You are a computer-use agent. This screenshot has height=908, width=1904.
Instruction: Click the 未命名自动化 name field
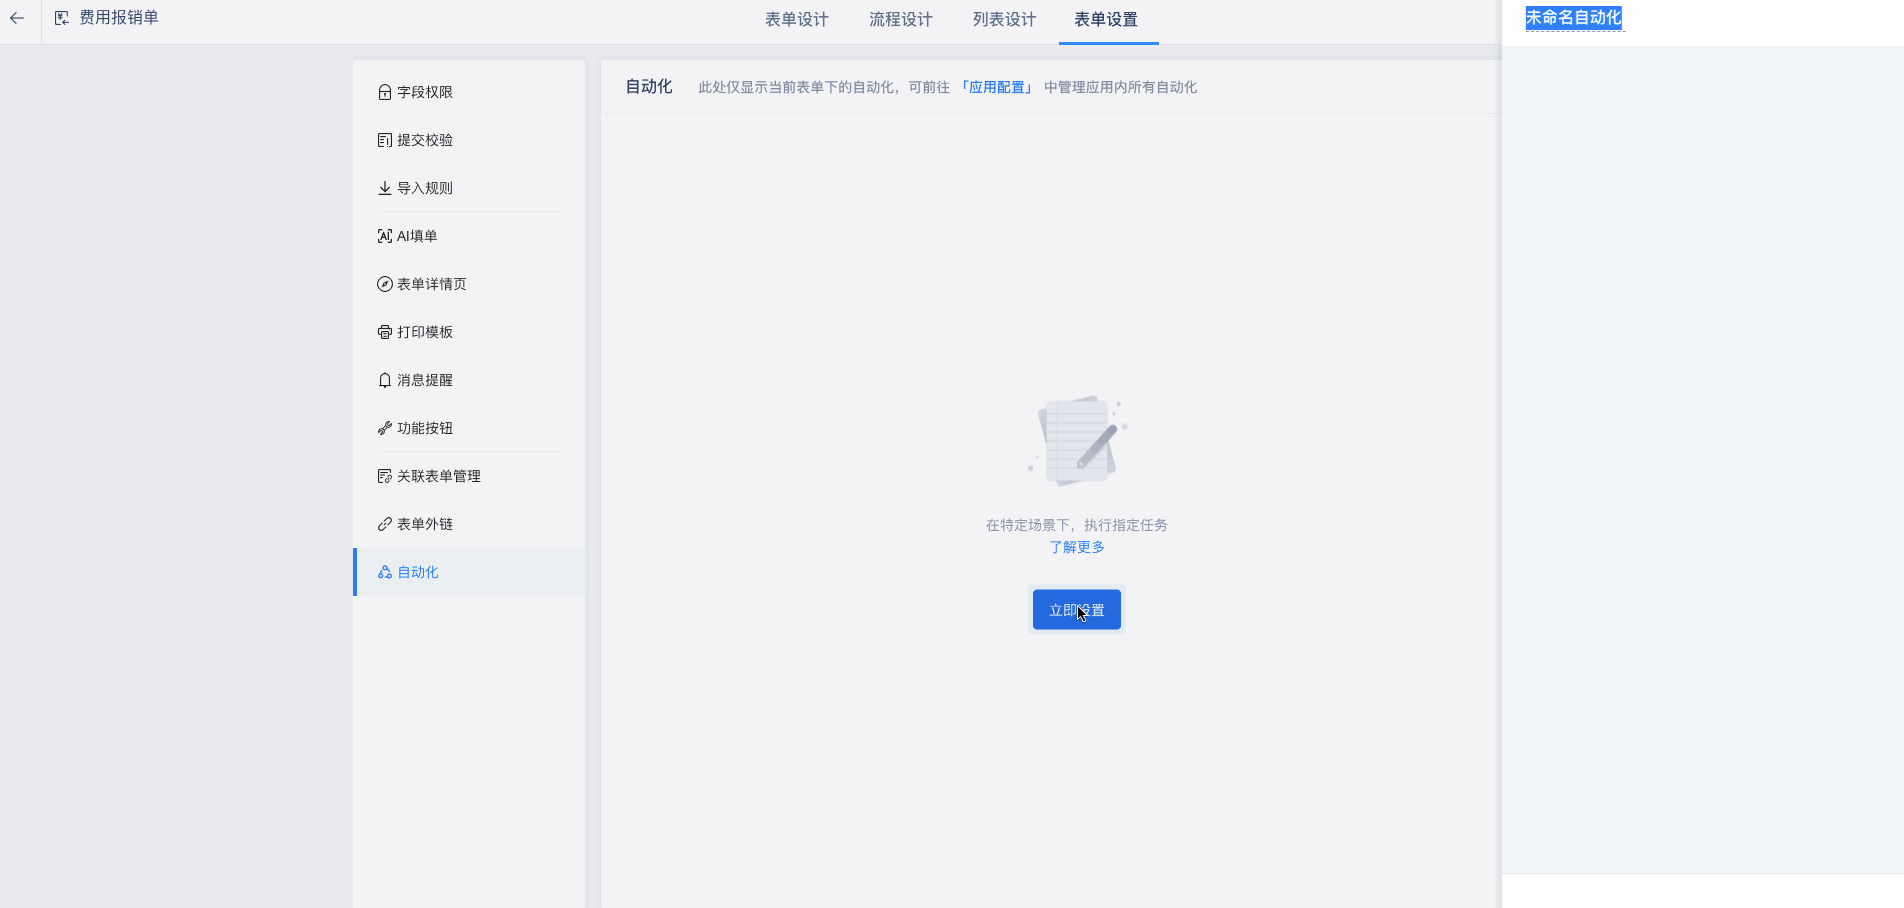click(1573, 18)
